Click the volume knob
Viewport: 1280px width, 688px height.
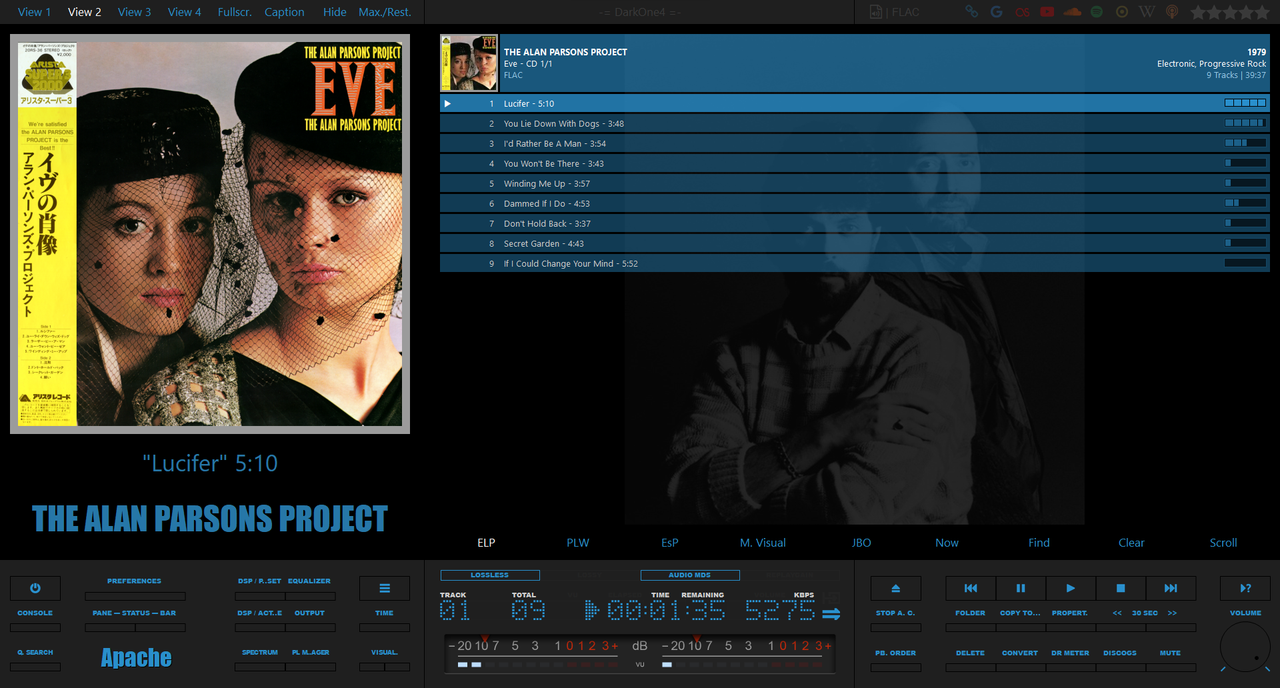click(1245, 646)
